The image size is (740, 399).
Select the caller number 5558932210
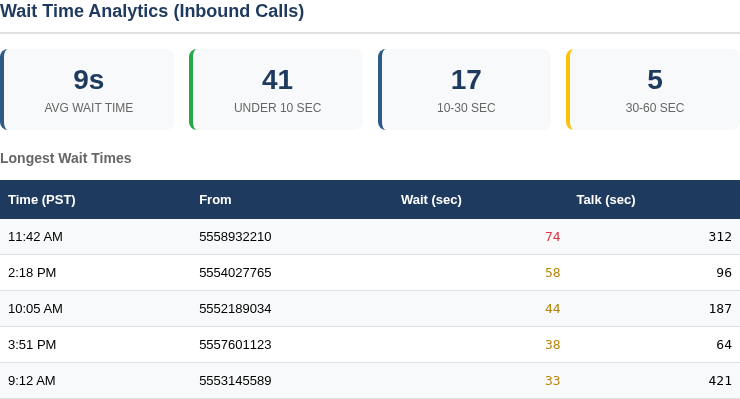[x=235, y=237]
